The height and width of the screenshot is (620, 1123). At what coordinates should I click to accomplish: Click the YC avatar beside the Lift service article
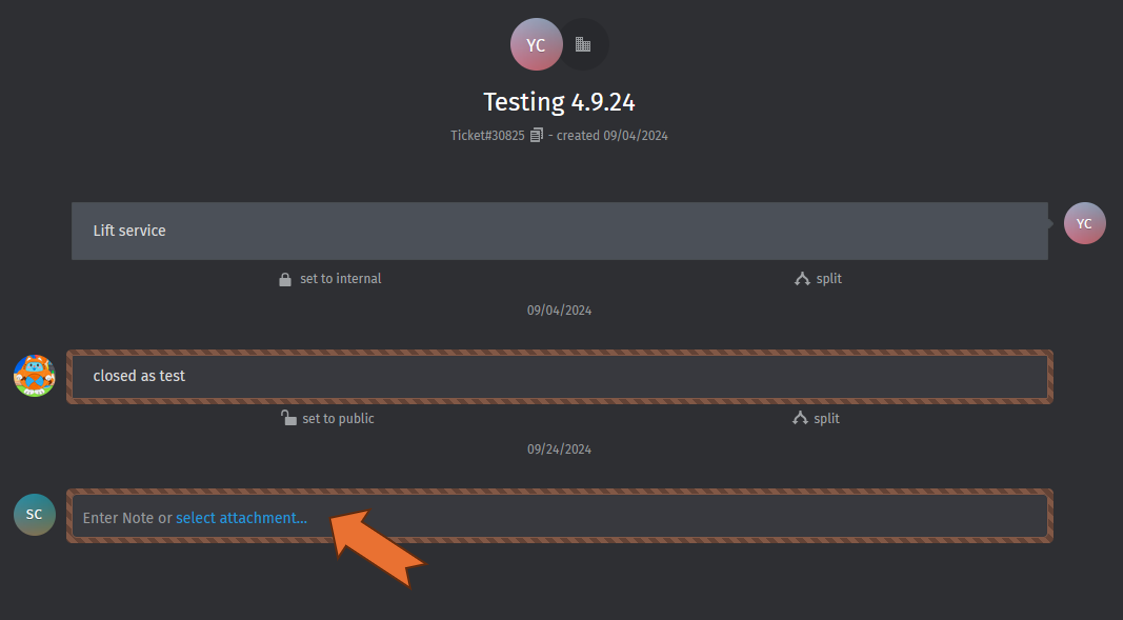coord(1084,224)
